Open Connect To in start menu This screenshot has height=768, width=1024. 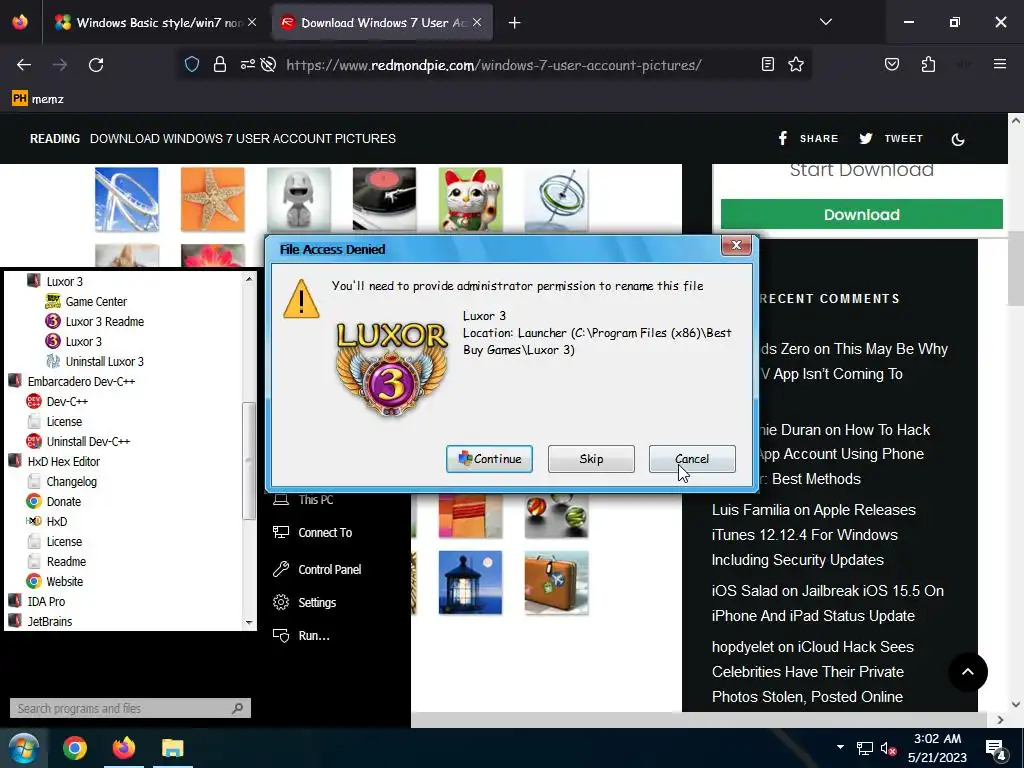tap(312, 533)
